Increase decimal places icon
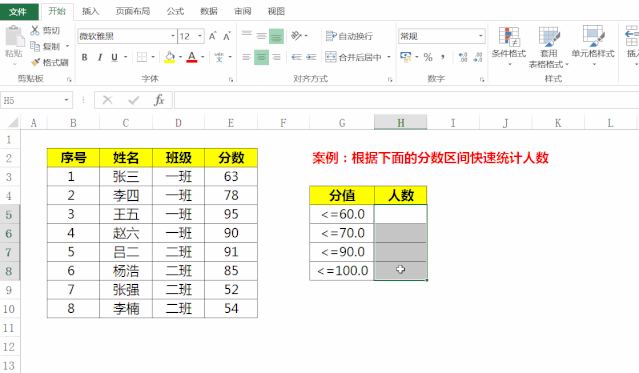 click(463, 57)
